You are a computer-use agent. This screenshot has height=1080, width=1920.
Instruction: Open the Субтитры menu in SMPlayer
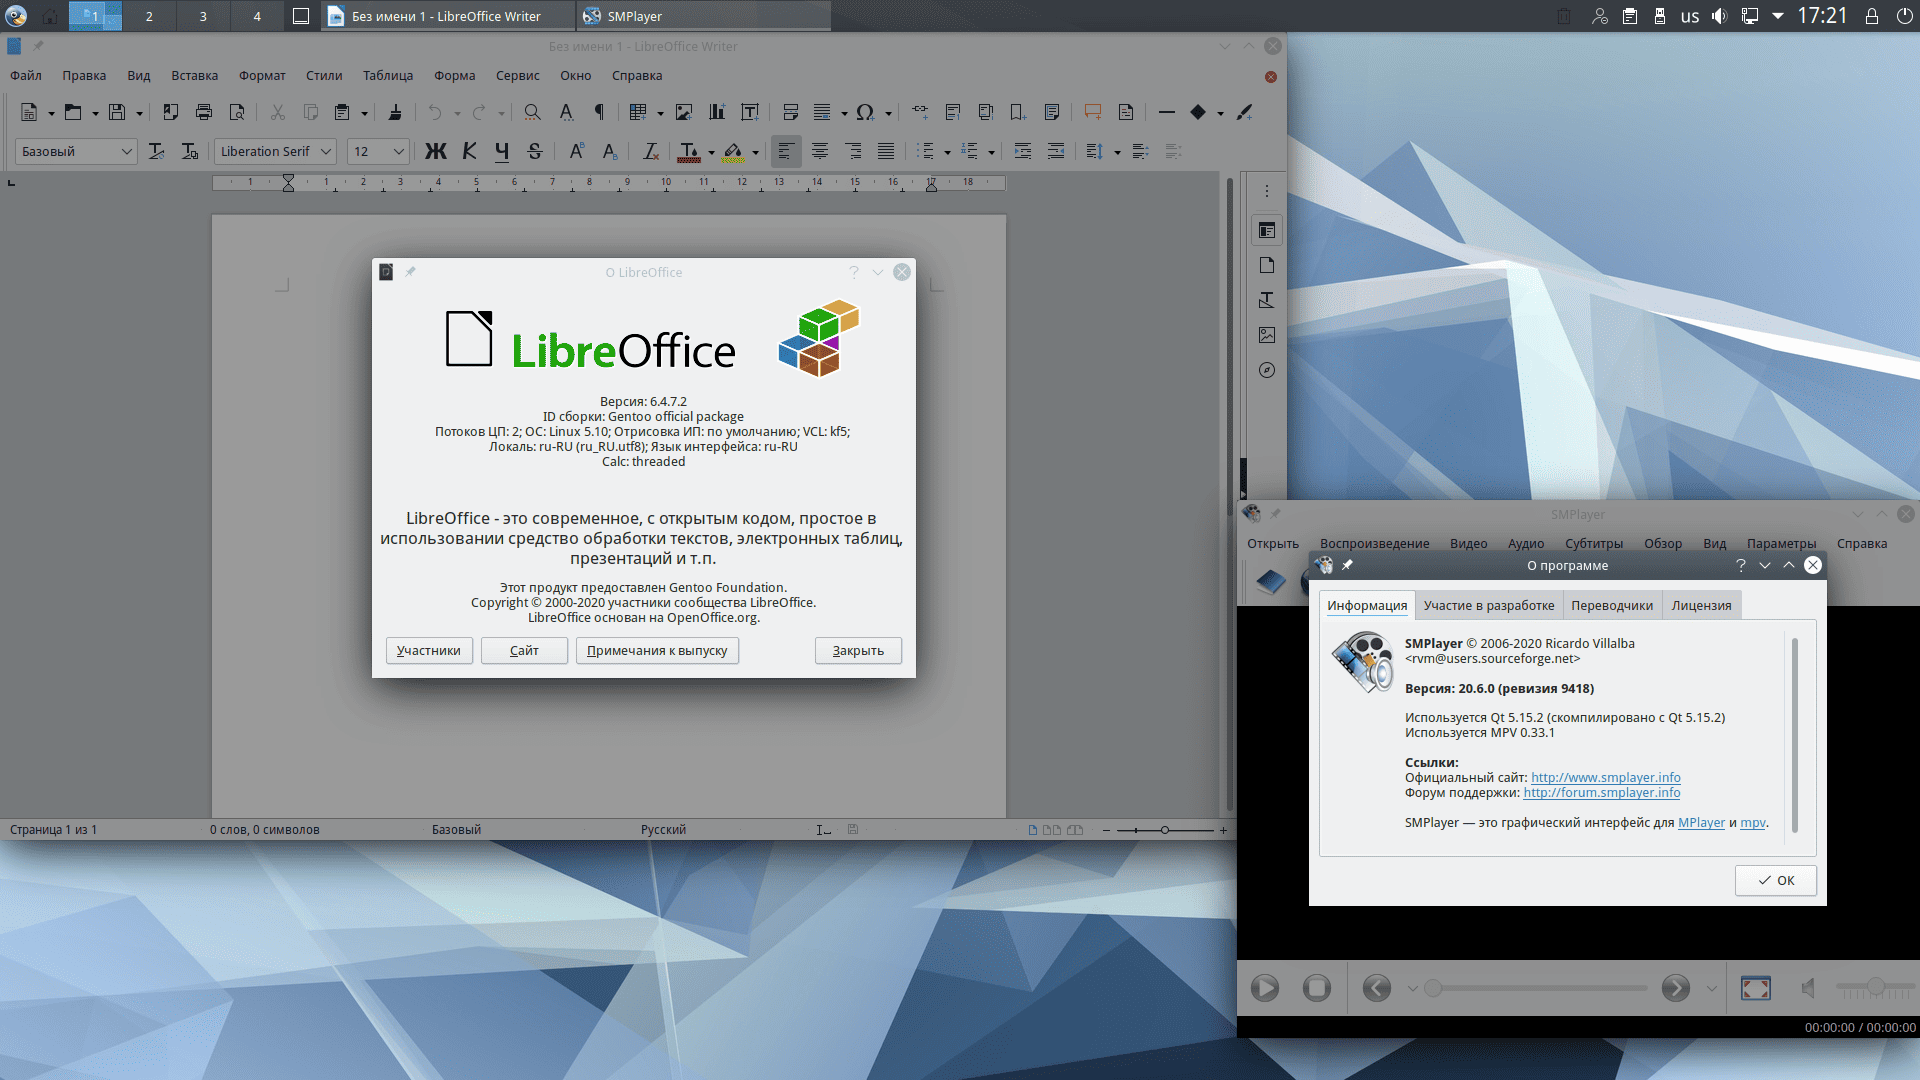click(1594, 544)
